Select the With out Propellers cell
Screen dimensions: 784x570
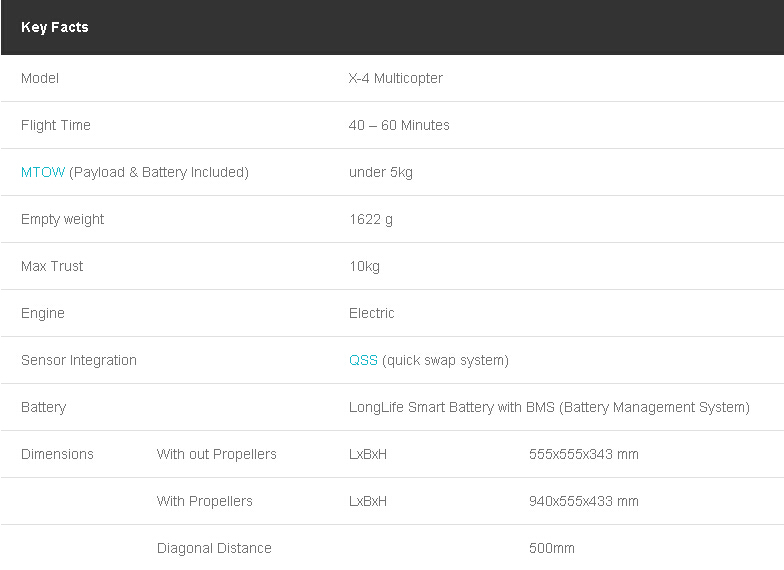[x=216, y=454]
